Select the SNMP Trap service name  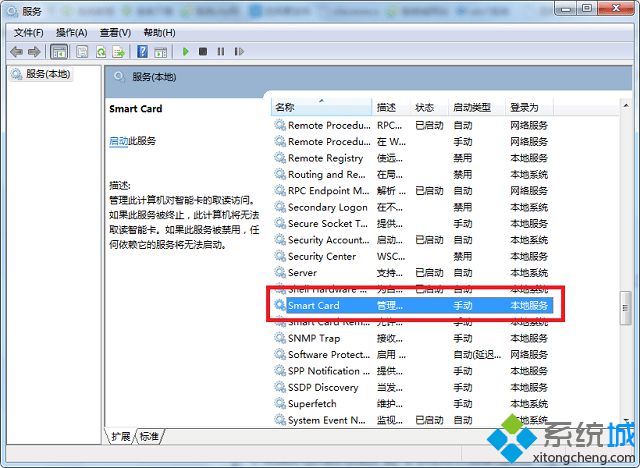click(313, 338)
